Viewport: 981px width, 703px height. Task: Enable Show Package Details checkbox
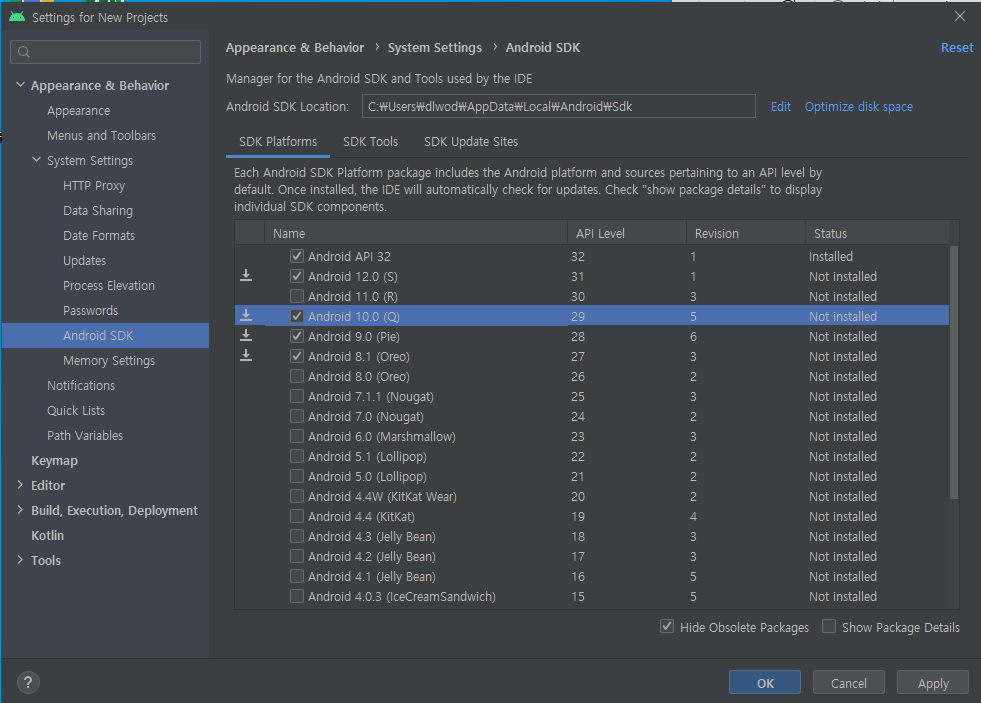[829, 626]
